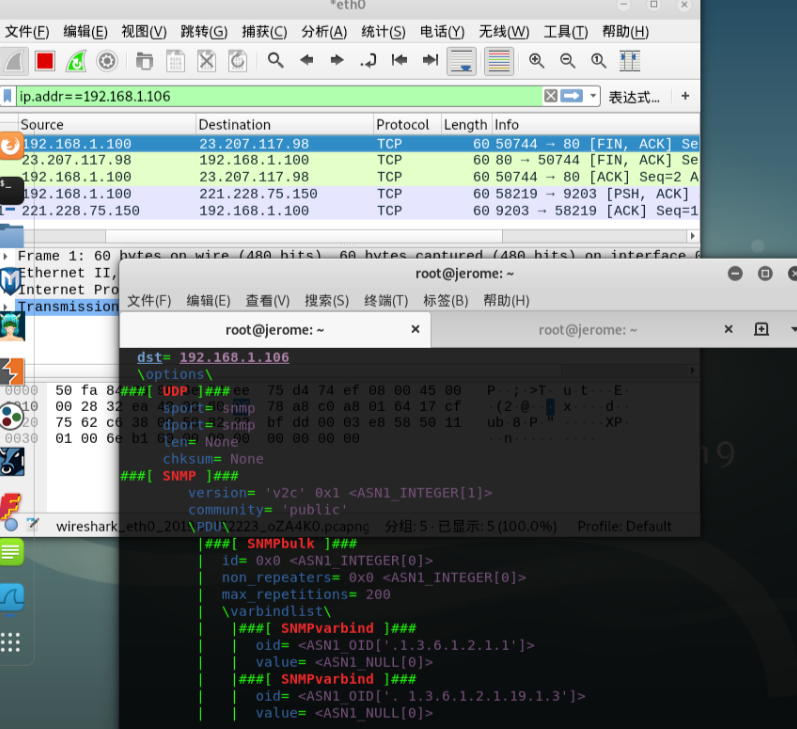Open 跳转(G) menu
Viewport: 797px width, 729px height.
(x=204, y=32)
